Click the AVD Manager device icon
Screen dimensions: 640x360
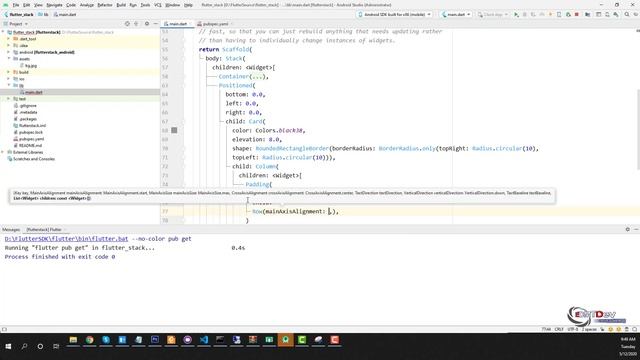(607, 15)
